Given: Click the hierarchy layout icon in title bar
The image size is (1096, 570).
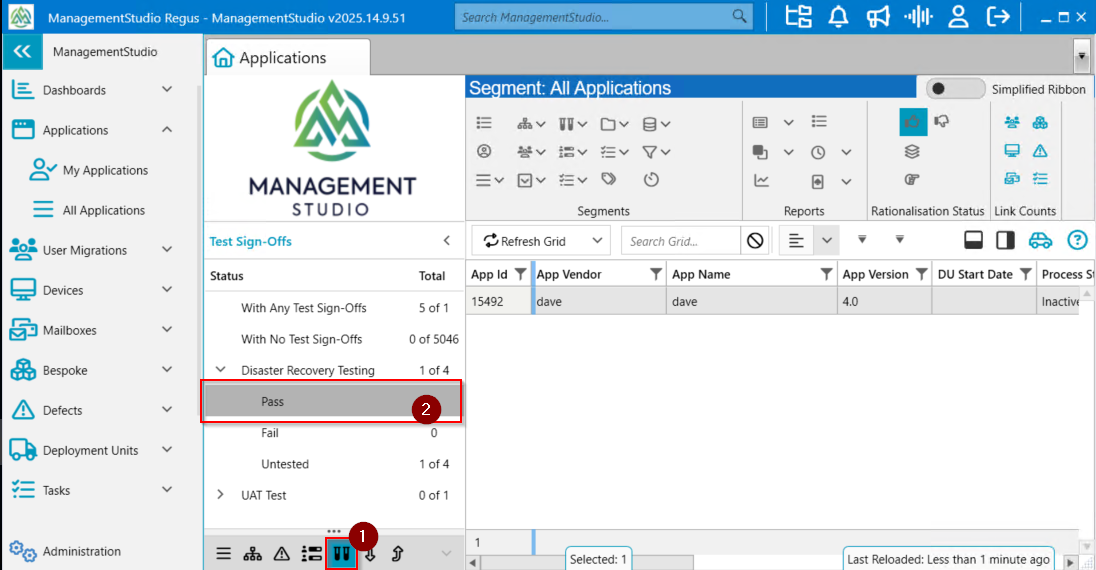Looking at the screenshot, I should click(798, 17).
